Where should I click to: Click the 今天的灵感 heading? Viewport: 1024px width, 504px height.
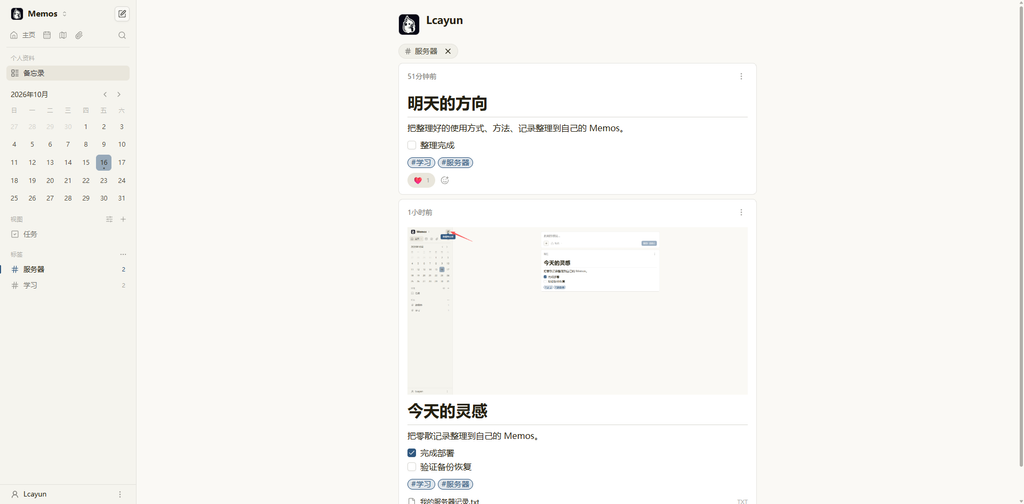coord(447,411)
